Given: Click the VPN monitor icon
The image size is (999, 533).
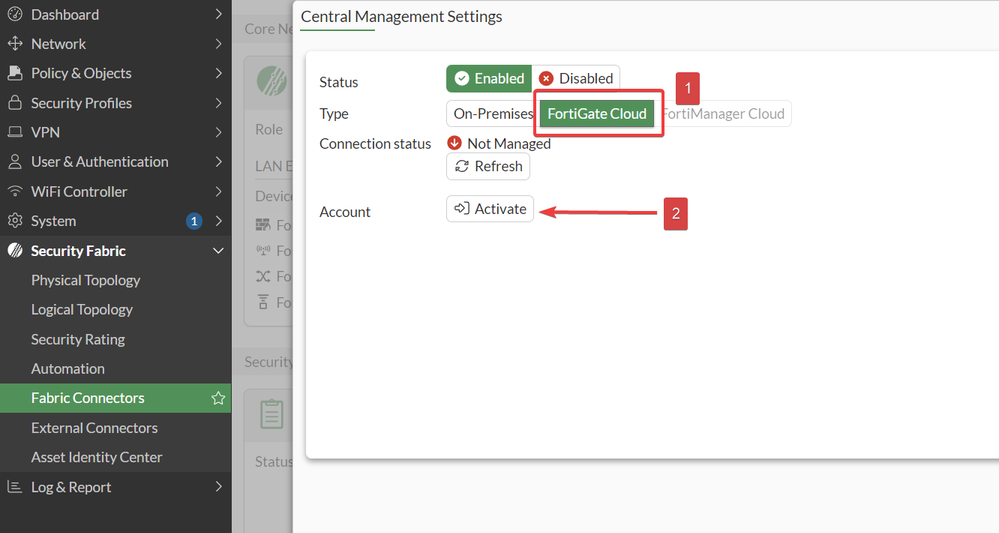Looking at the screenshot, I should click(14, 132).
